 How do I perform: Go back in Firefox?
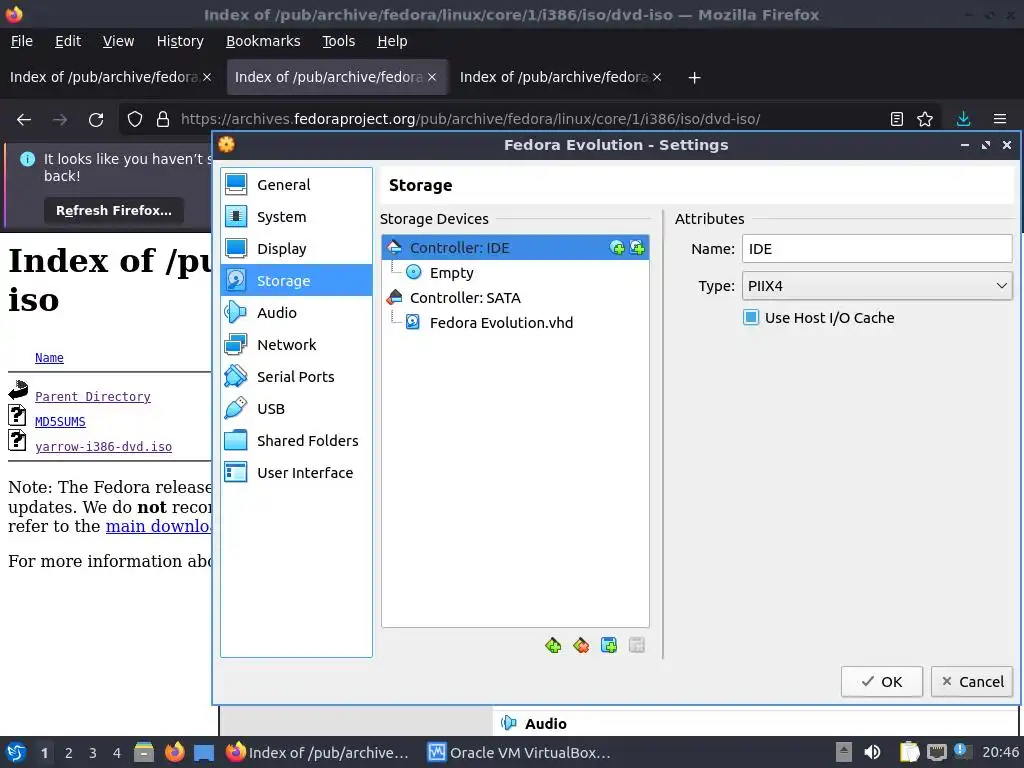point(24,120)
